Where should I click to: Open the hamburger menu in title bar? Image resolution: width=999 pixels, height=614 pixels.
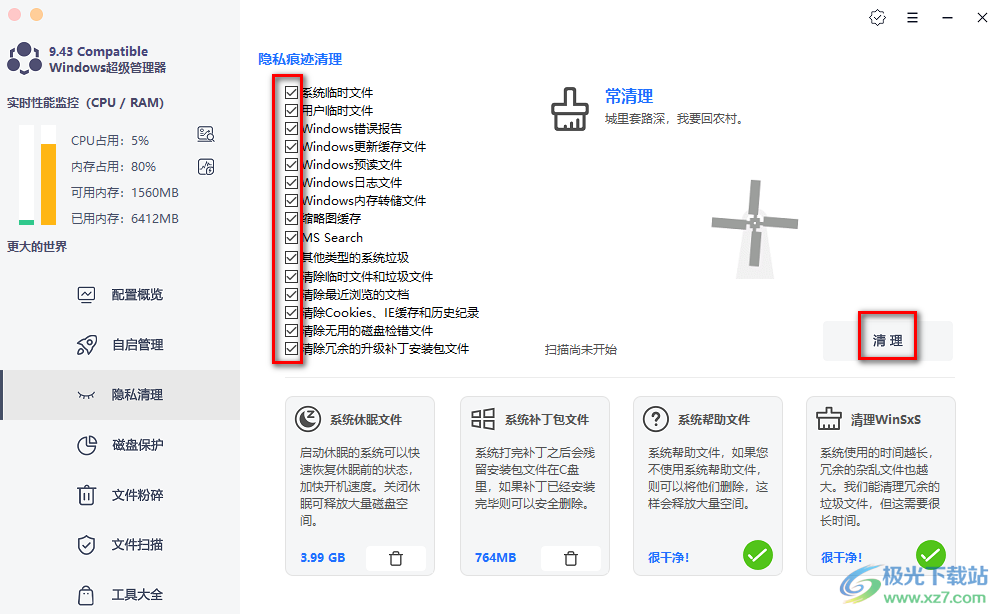[x=912, y=18]
